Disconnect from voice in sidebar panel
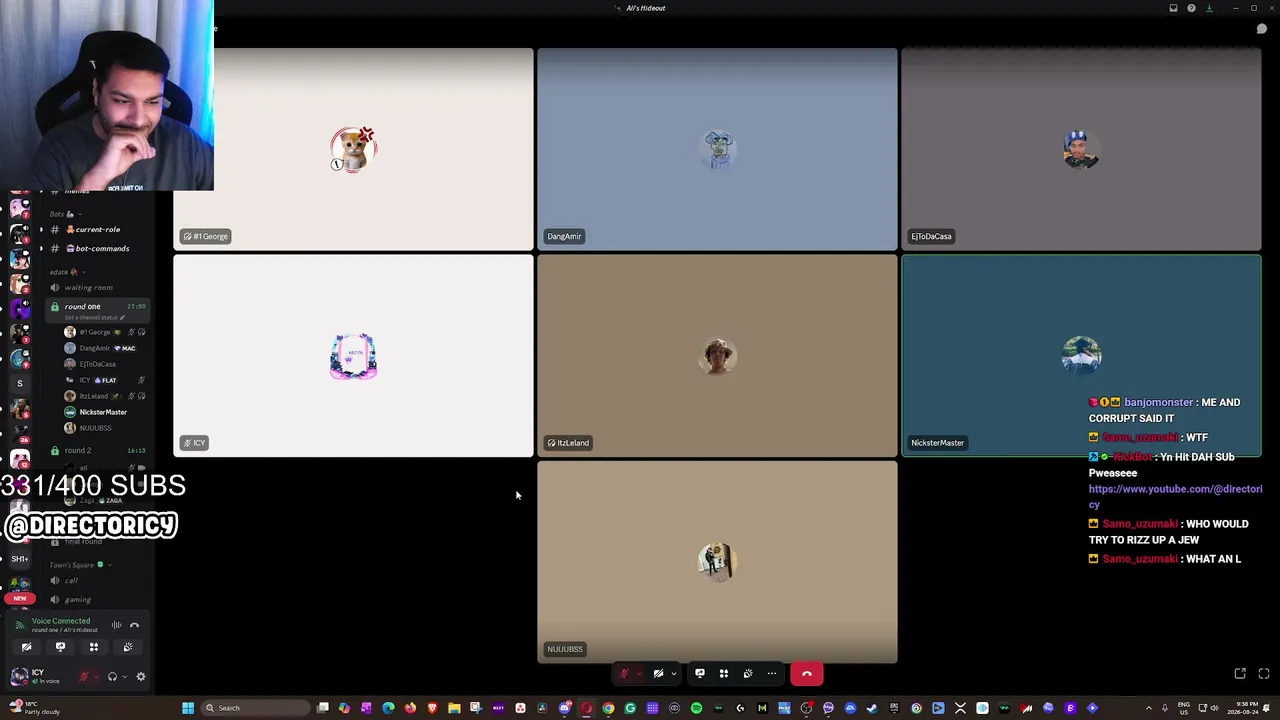This screenshot has width=1280, height=720. pyautogui.click(x=135, y=626)
